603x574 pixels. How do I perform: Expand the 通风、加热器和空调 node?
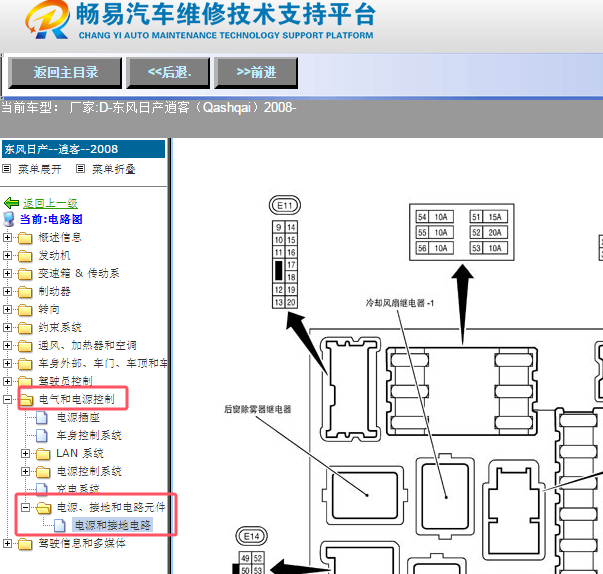click(x=7, y=345)
